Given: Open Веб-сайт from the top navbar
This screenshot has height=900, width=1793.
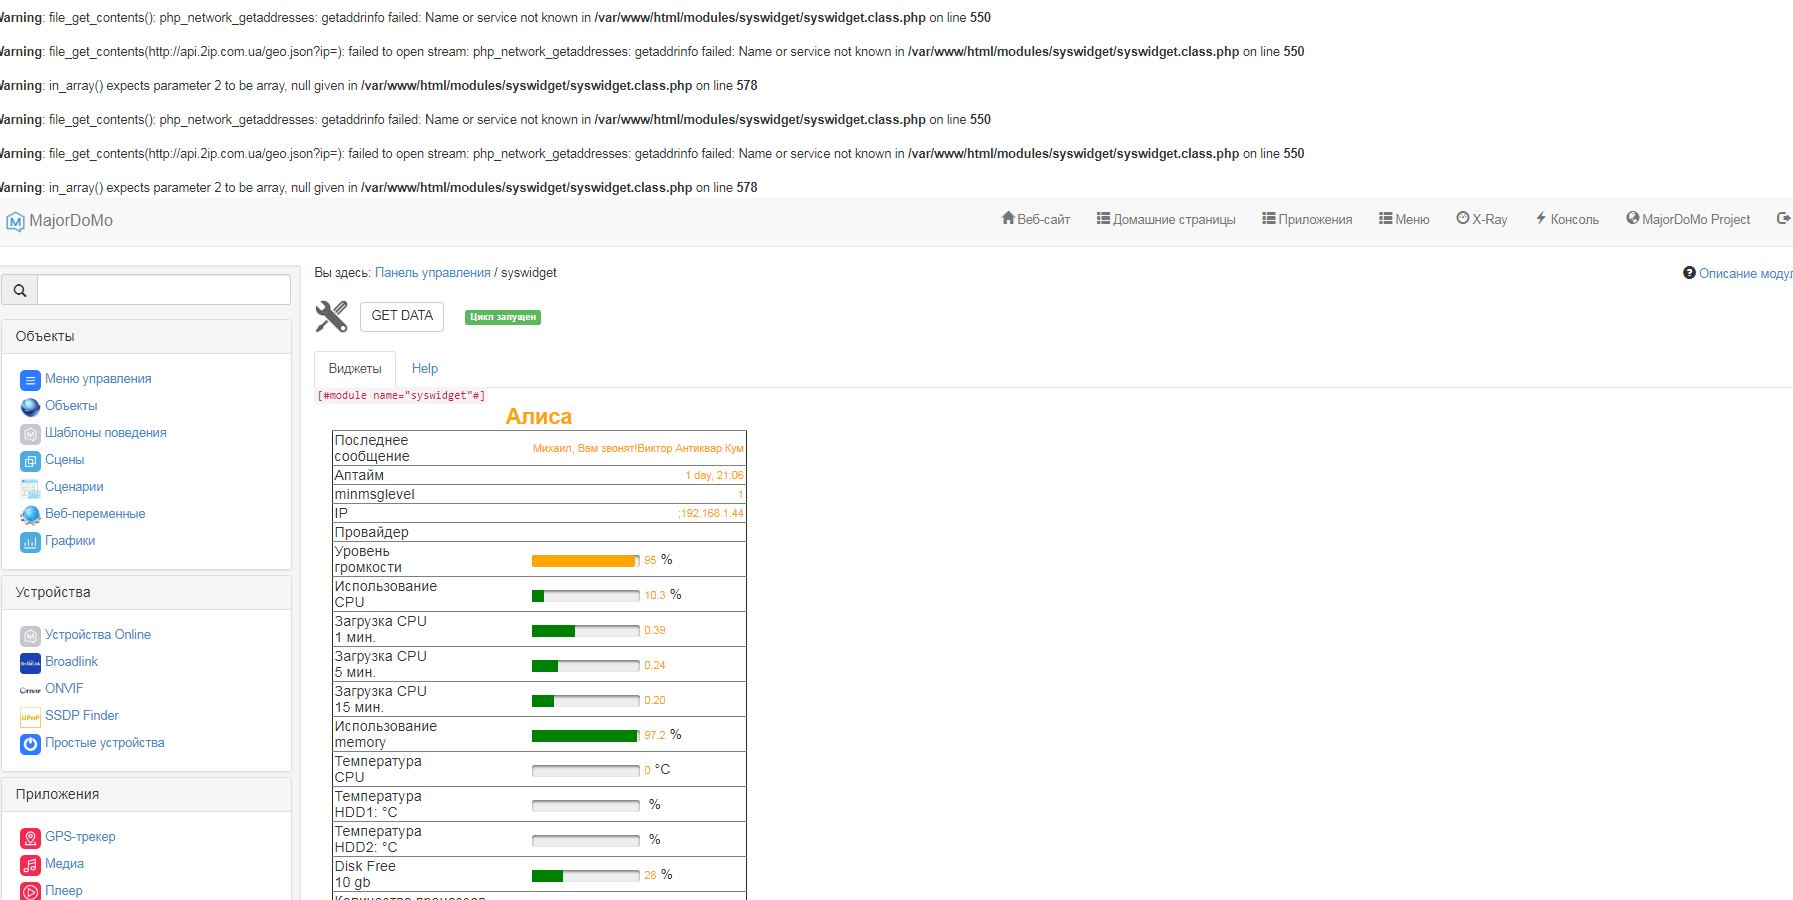Looking at the screenshot, I should pyautogui.click(x=1036, y=219).
